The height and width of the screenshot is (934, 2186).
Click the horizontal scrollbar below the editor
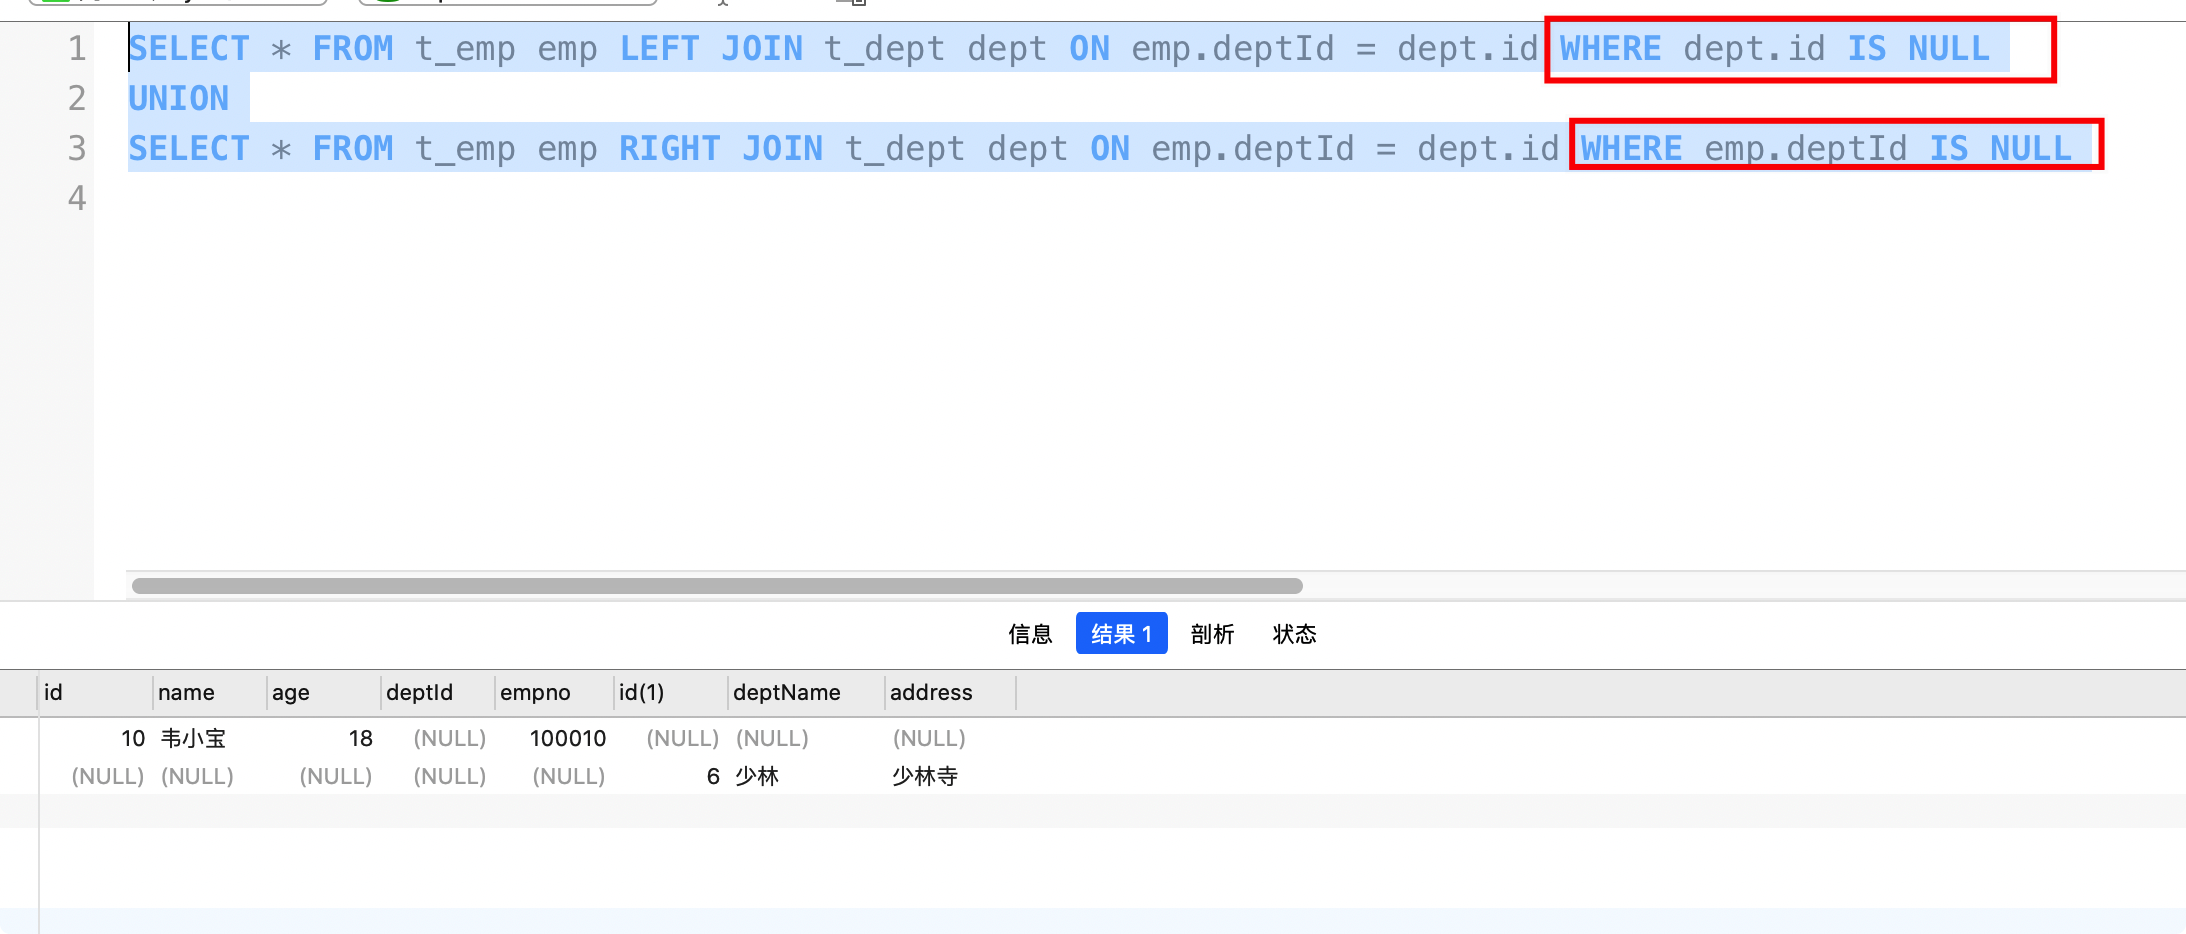[x=715, y=585]
